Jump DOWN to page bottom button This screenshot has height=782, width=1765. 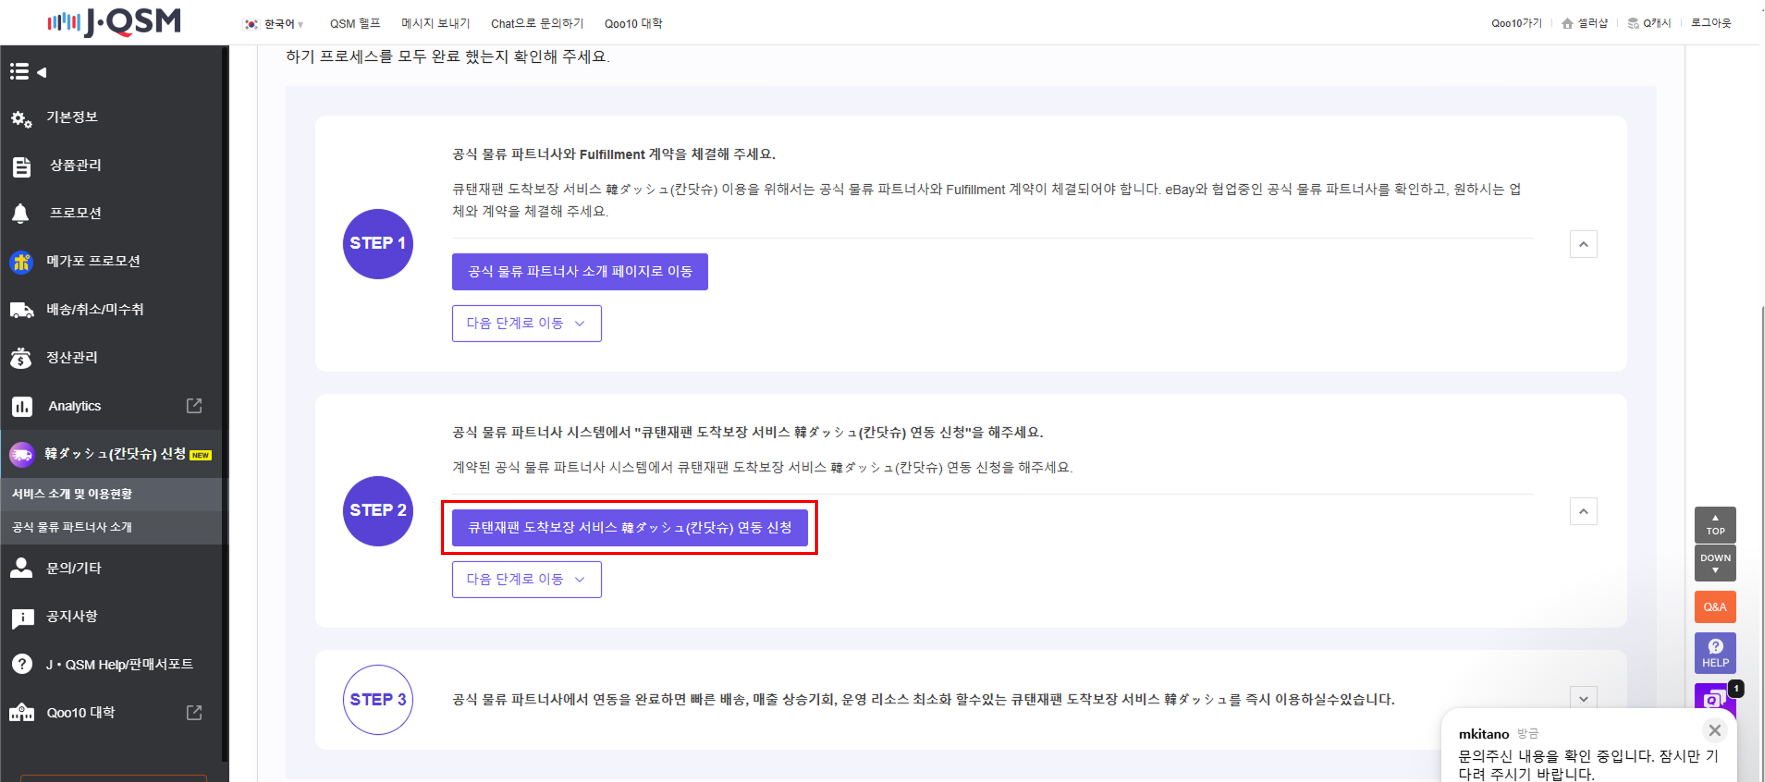[x=1715, y=563]
